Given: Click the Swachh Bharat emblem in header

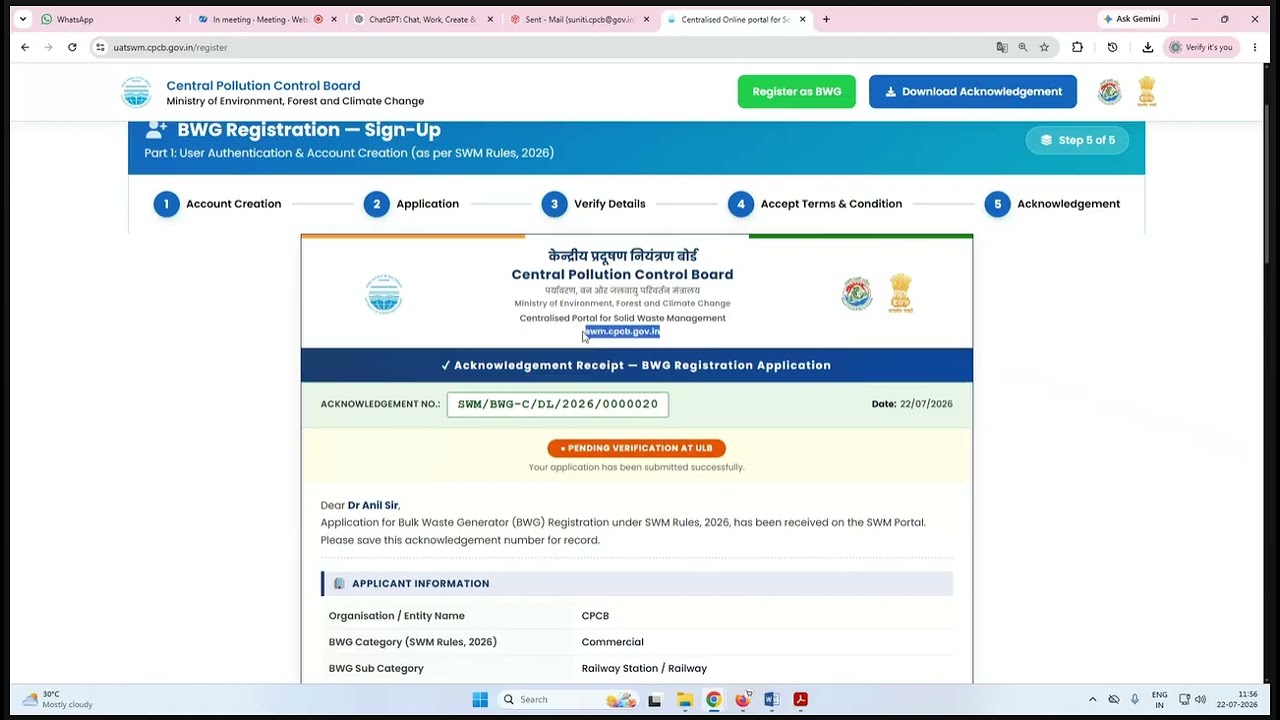Looking at the screenshot, I should [1110, 92].
